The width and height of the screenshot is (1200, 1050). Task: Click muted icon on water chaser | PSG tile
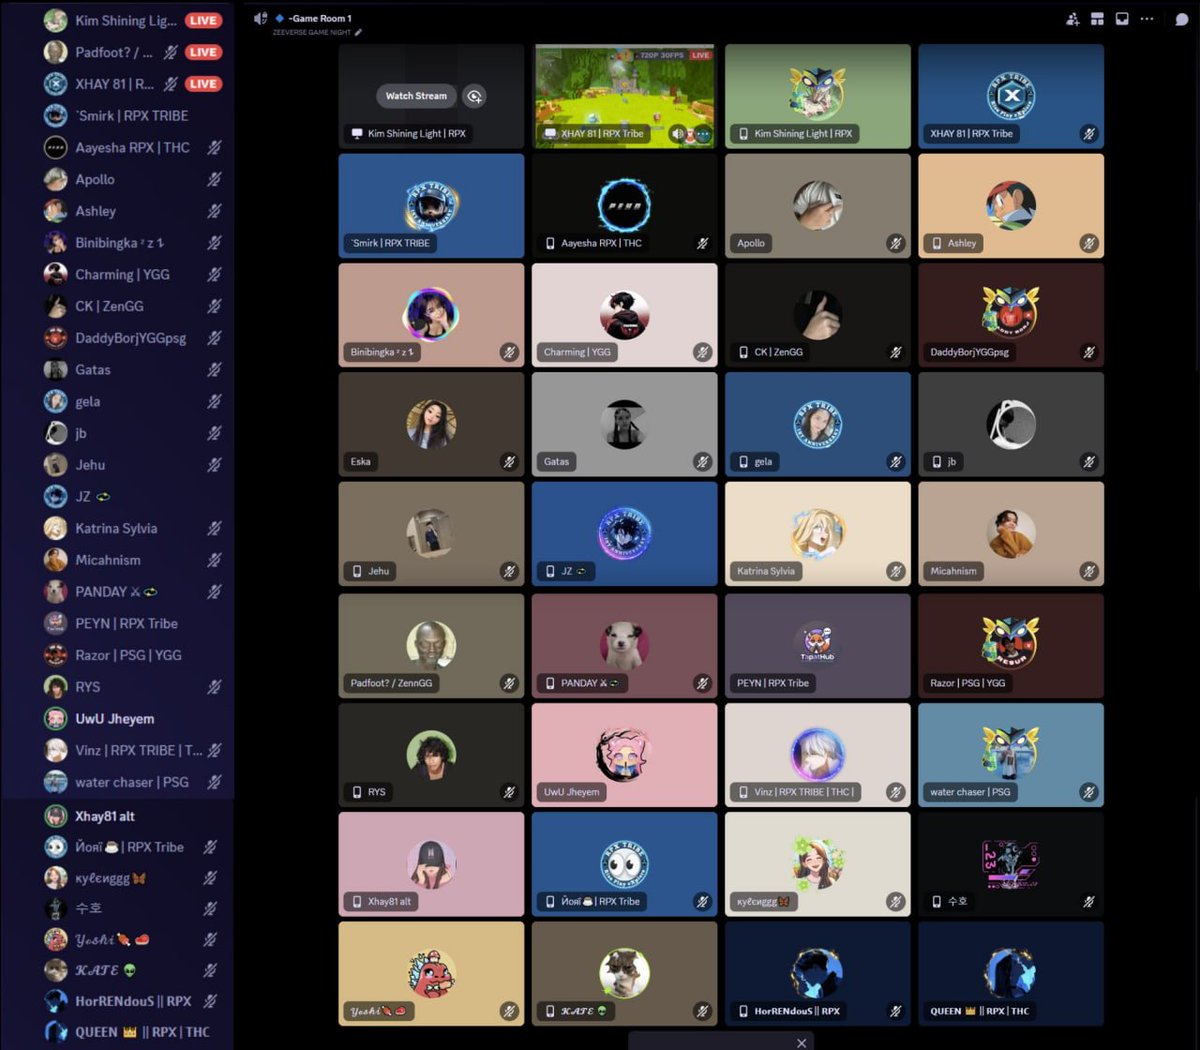[1089, 792]
